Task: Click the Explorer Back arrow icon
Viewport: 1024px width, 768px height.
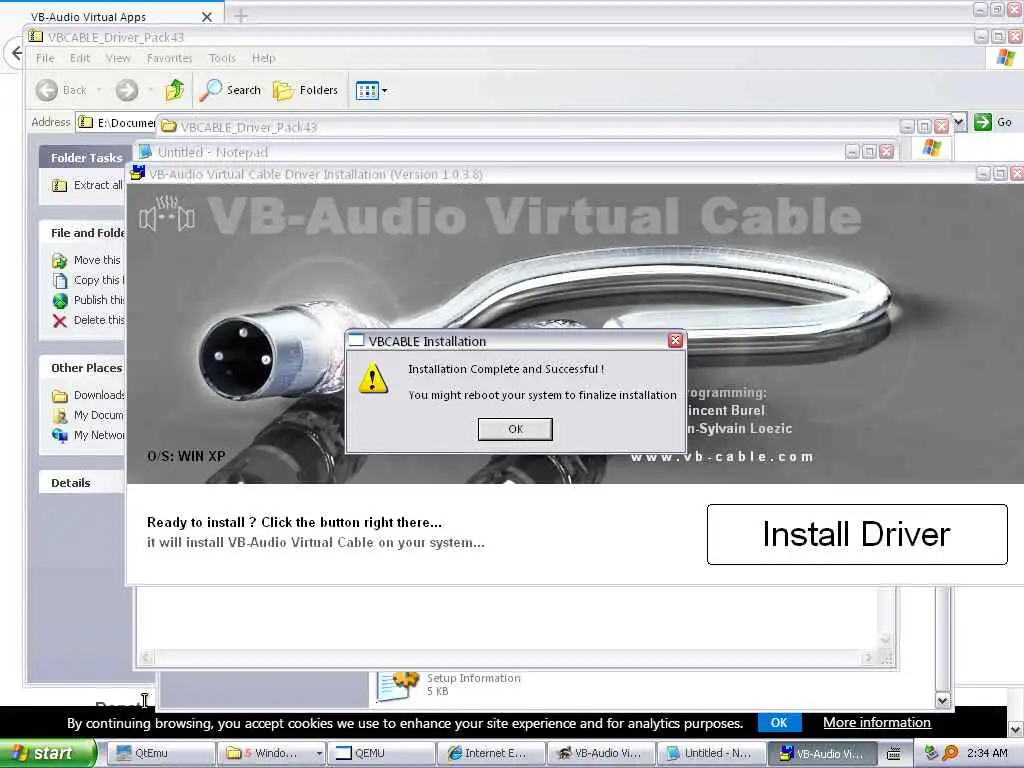Action: [x=46, y=90]
